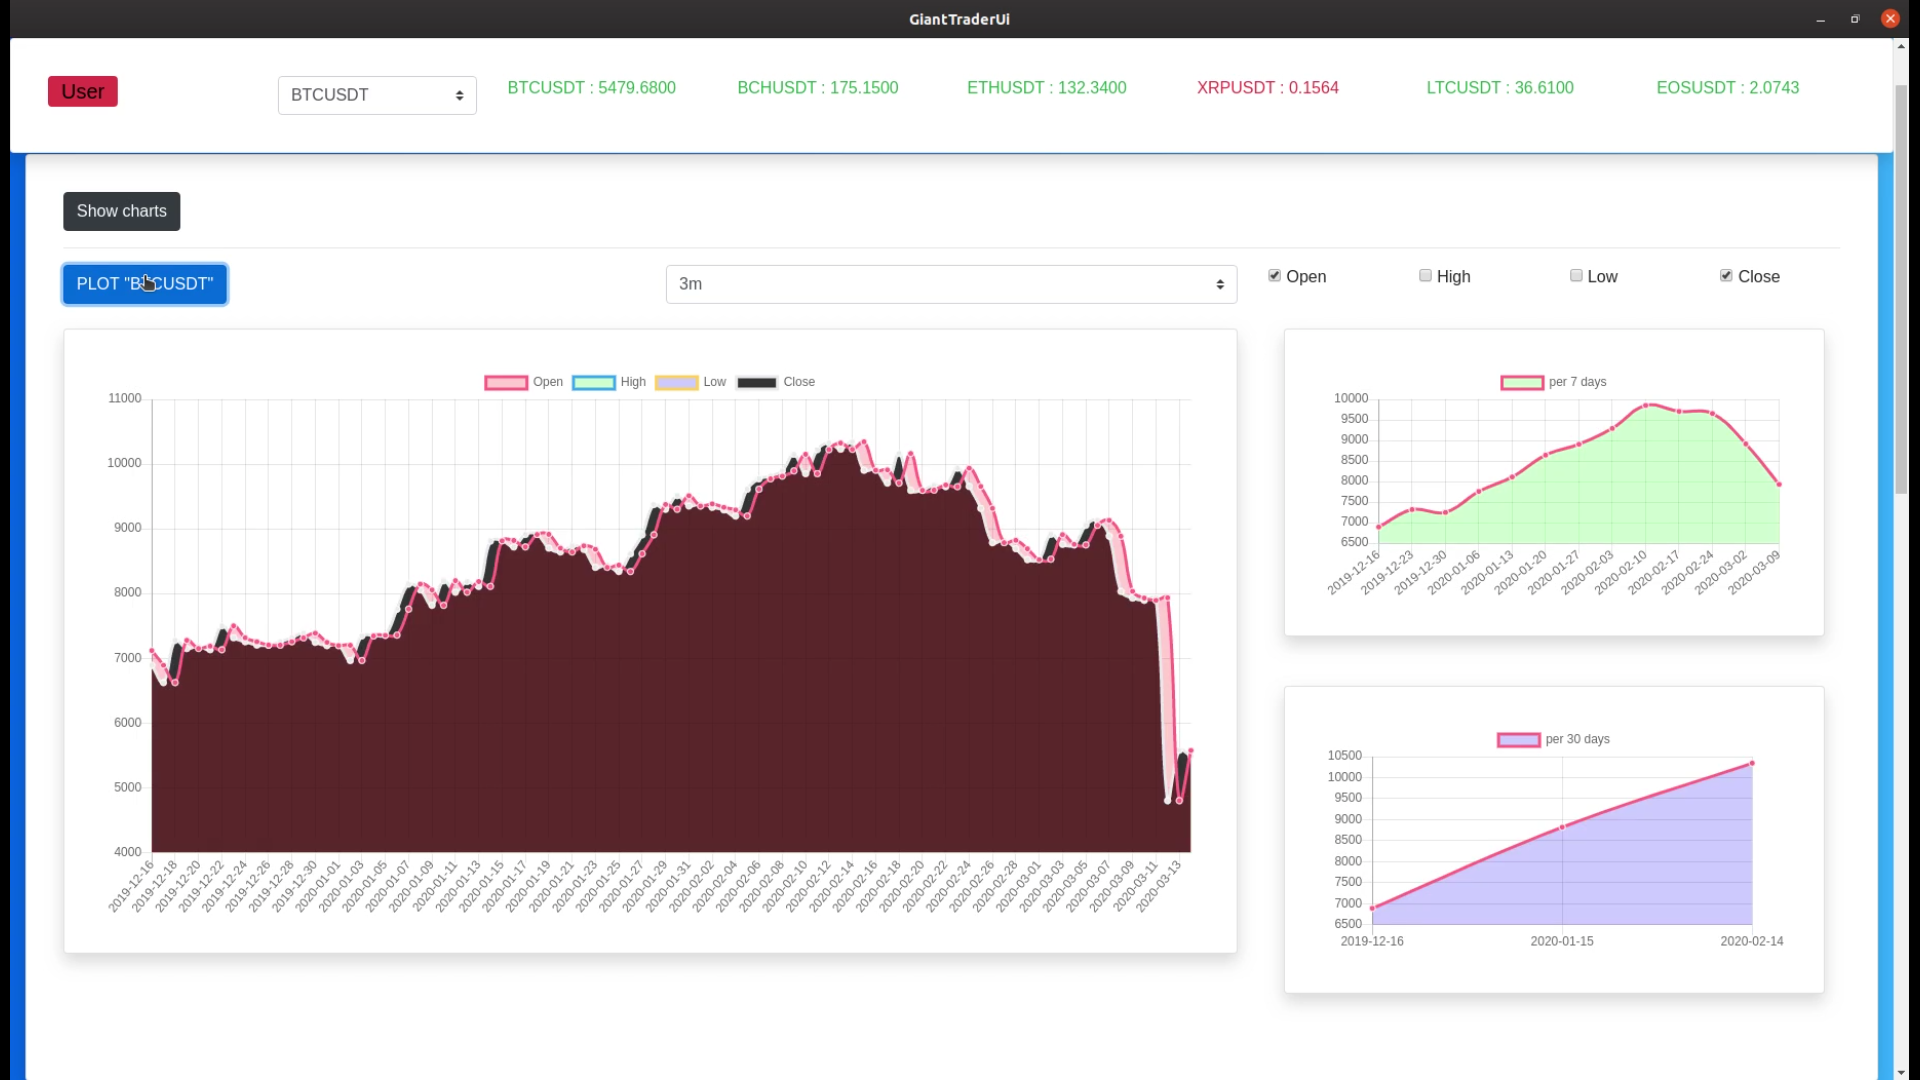Click the 2019-12-16 label on 30 days chart

coord(1372,942)
